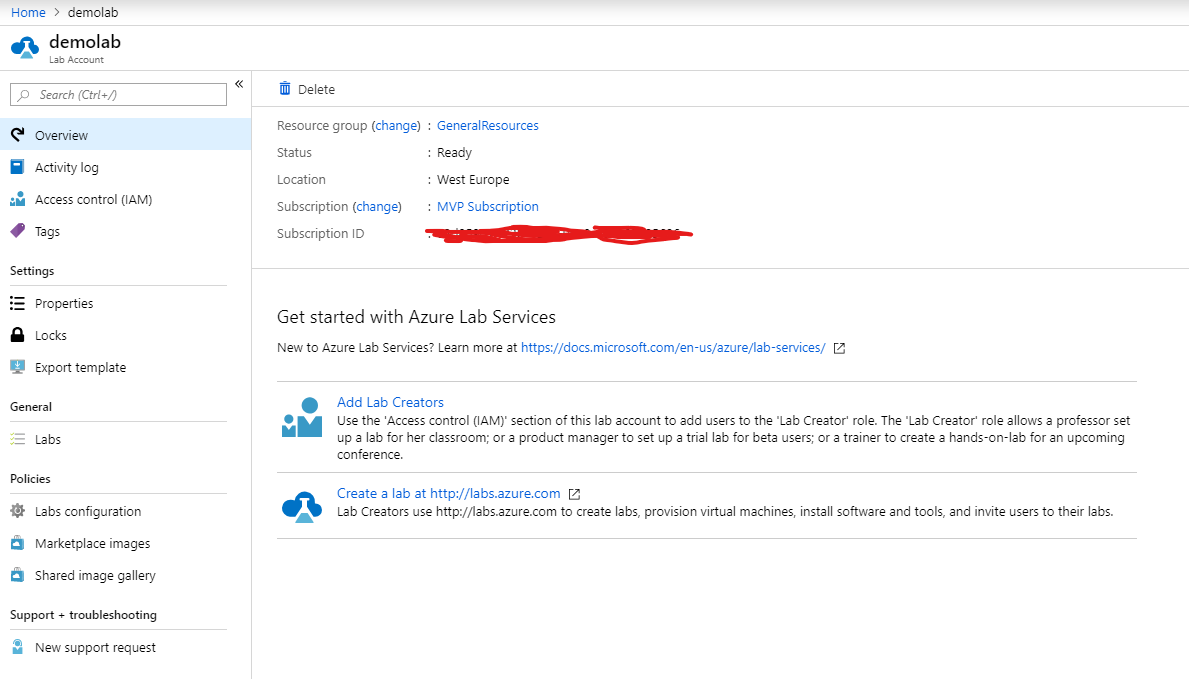Open external link icon beside docs URL

(x=838, y=347)
